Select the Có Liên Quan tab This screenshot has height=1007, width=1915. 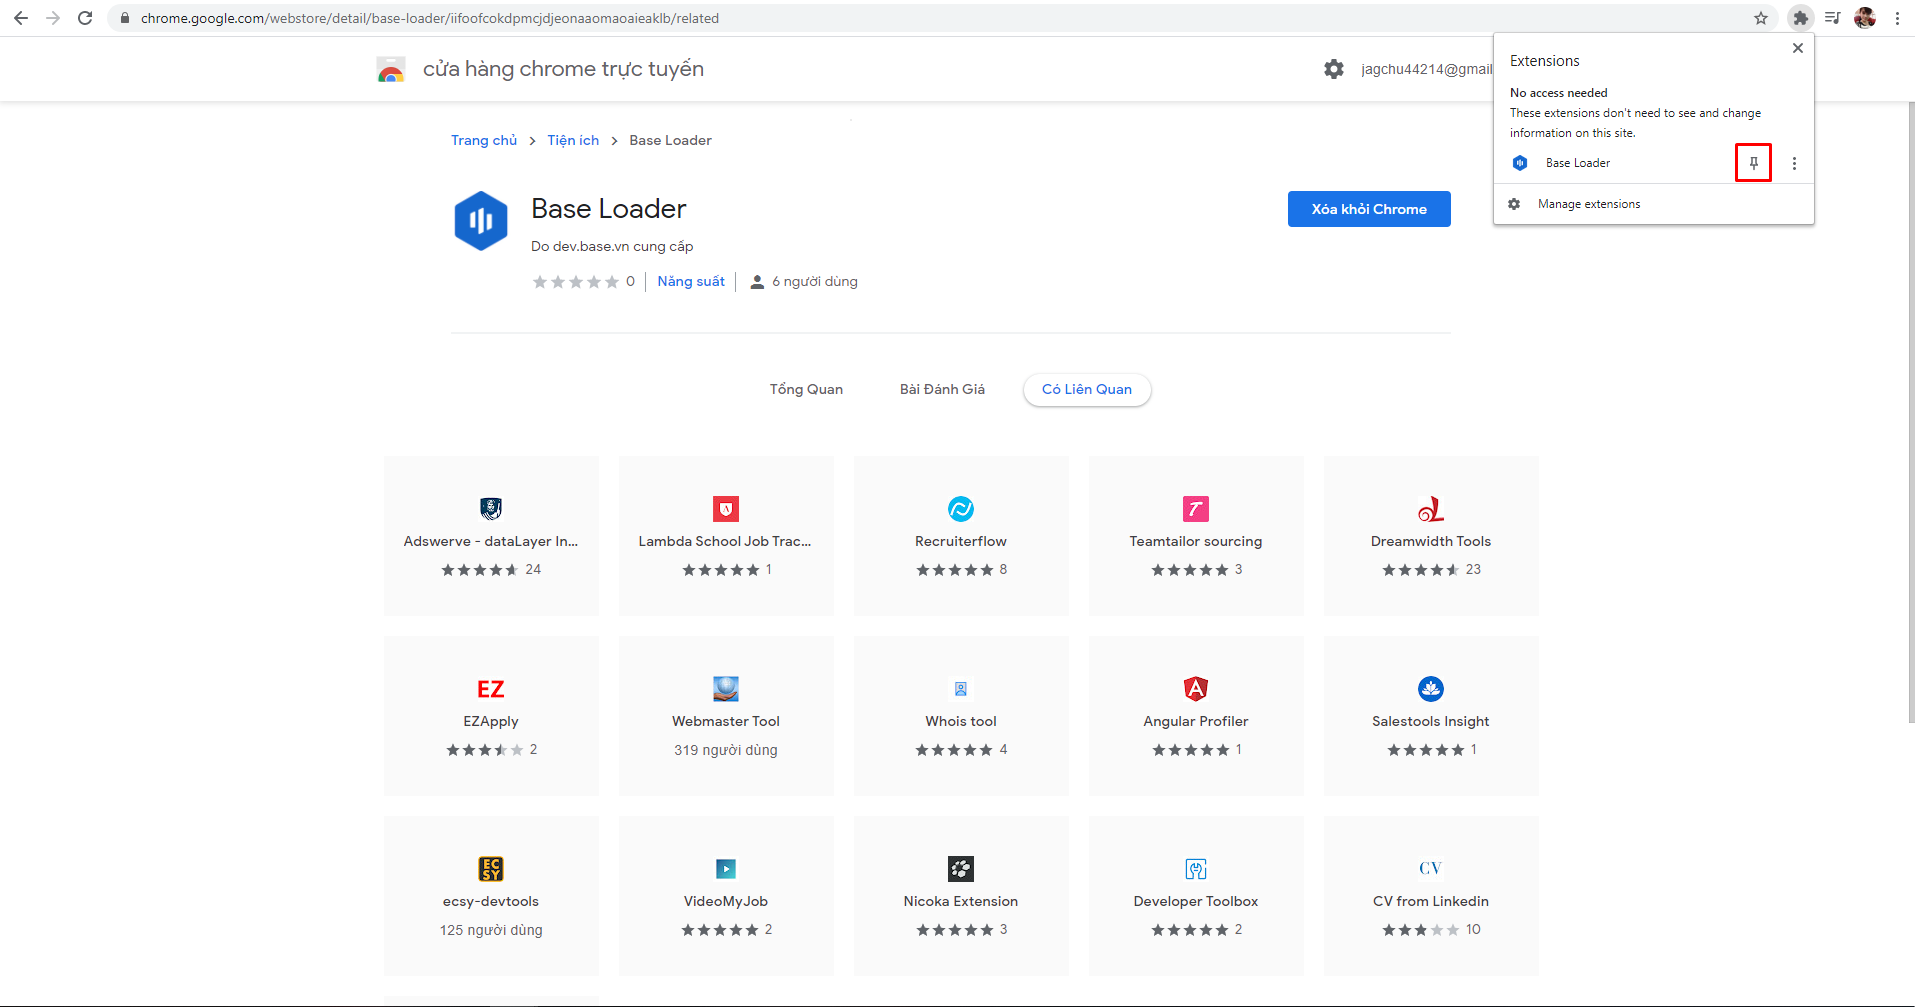tap(1087, 389)
